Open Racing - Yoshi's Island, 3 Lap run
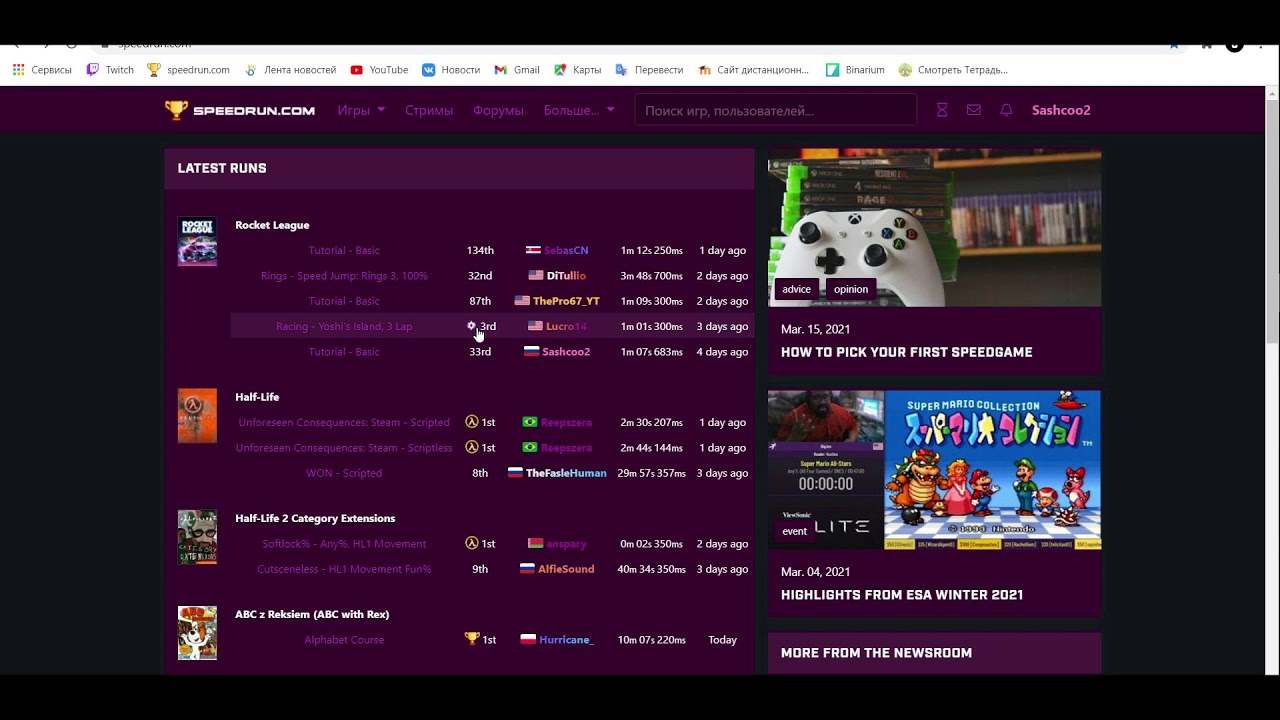 (344, 326)
